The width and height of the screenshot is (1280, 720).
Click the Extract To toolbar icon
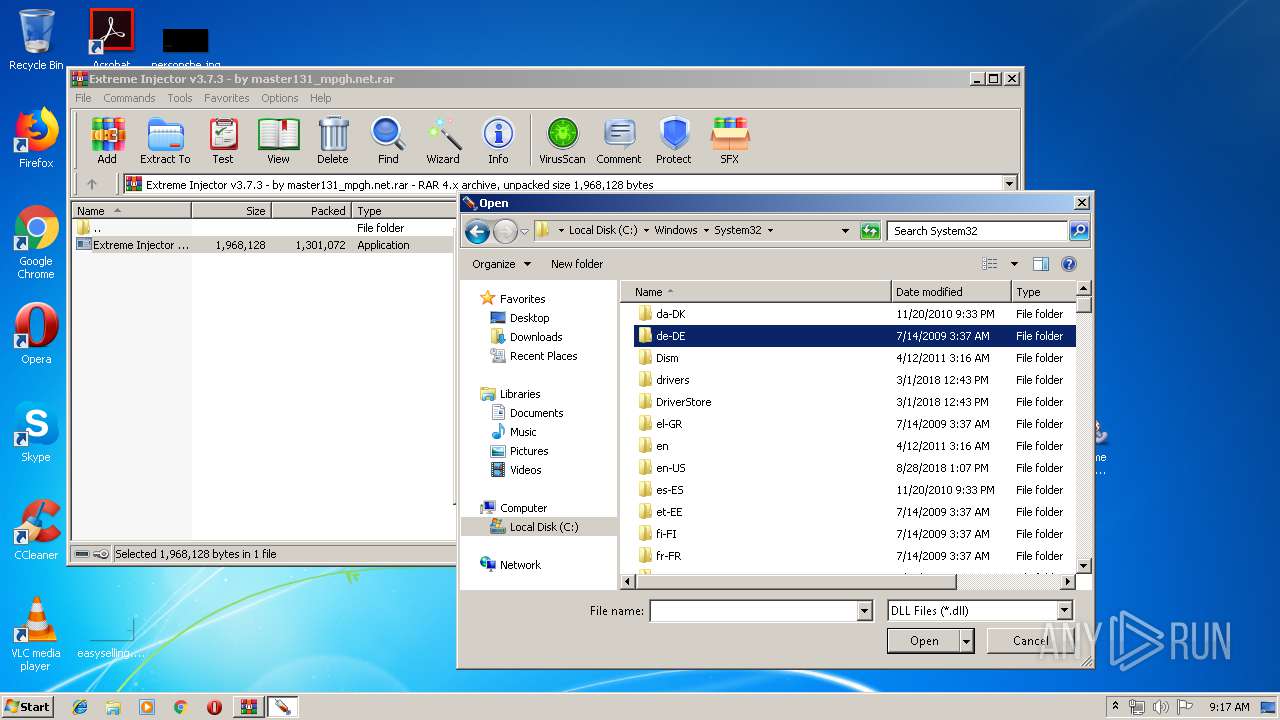pyautogui.click(x=165, y=140)
